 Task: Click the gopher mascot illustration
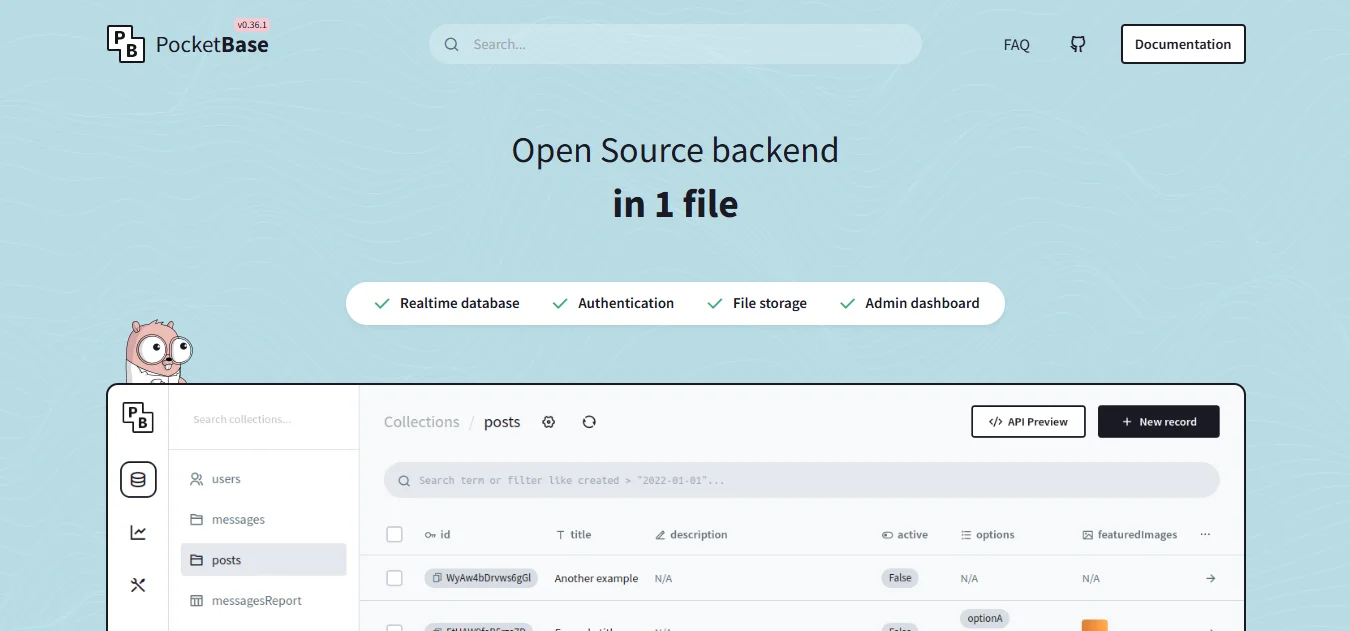[x=158, y=351]
